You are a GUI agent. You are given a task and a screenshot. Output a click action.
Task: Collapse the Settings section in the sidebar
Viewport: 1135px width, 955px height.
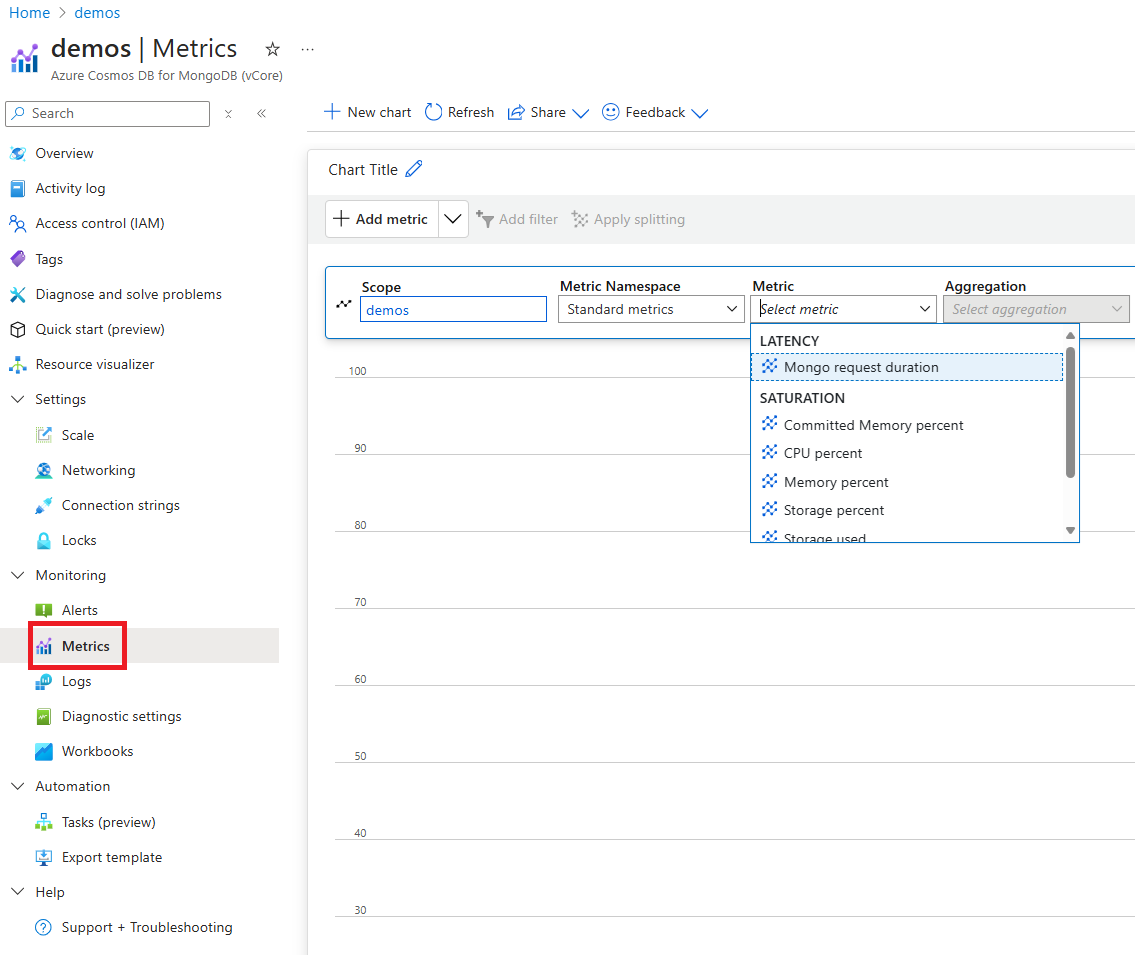[x=17, y=399]
